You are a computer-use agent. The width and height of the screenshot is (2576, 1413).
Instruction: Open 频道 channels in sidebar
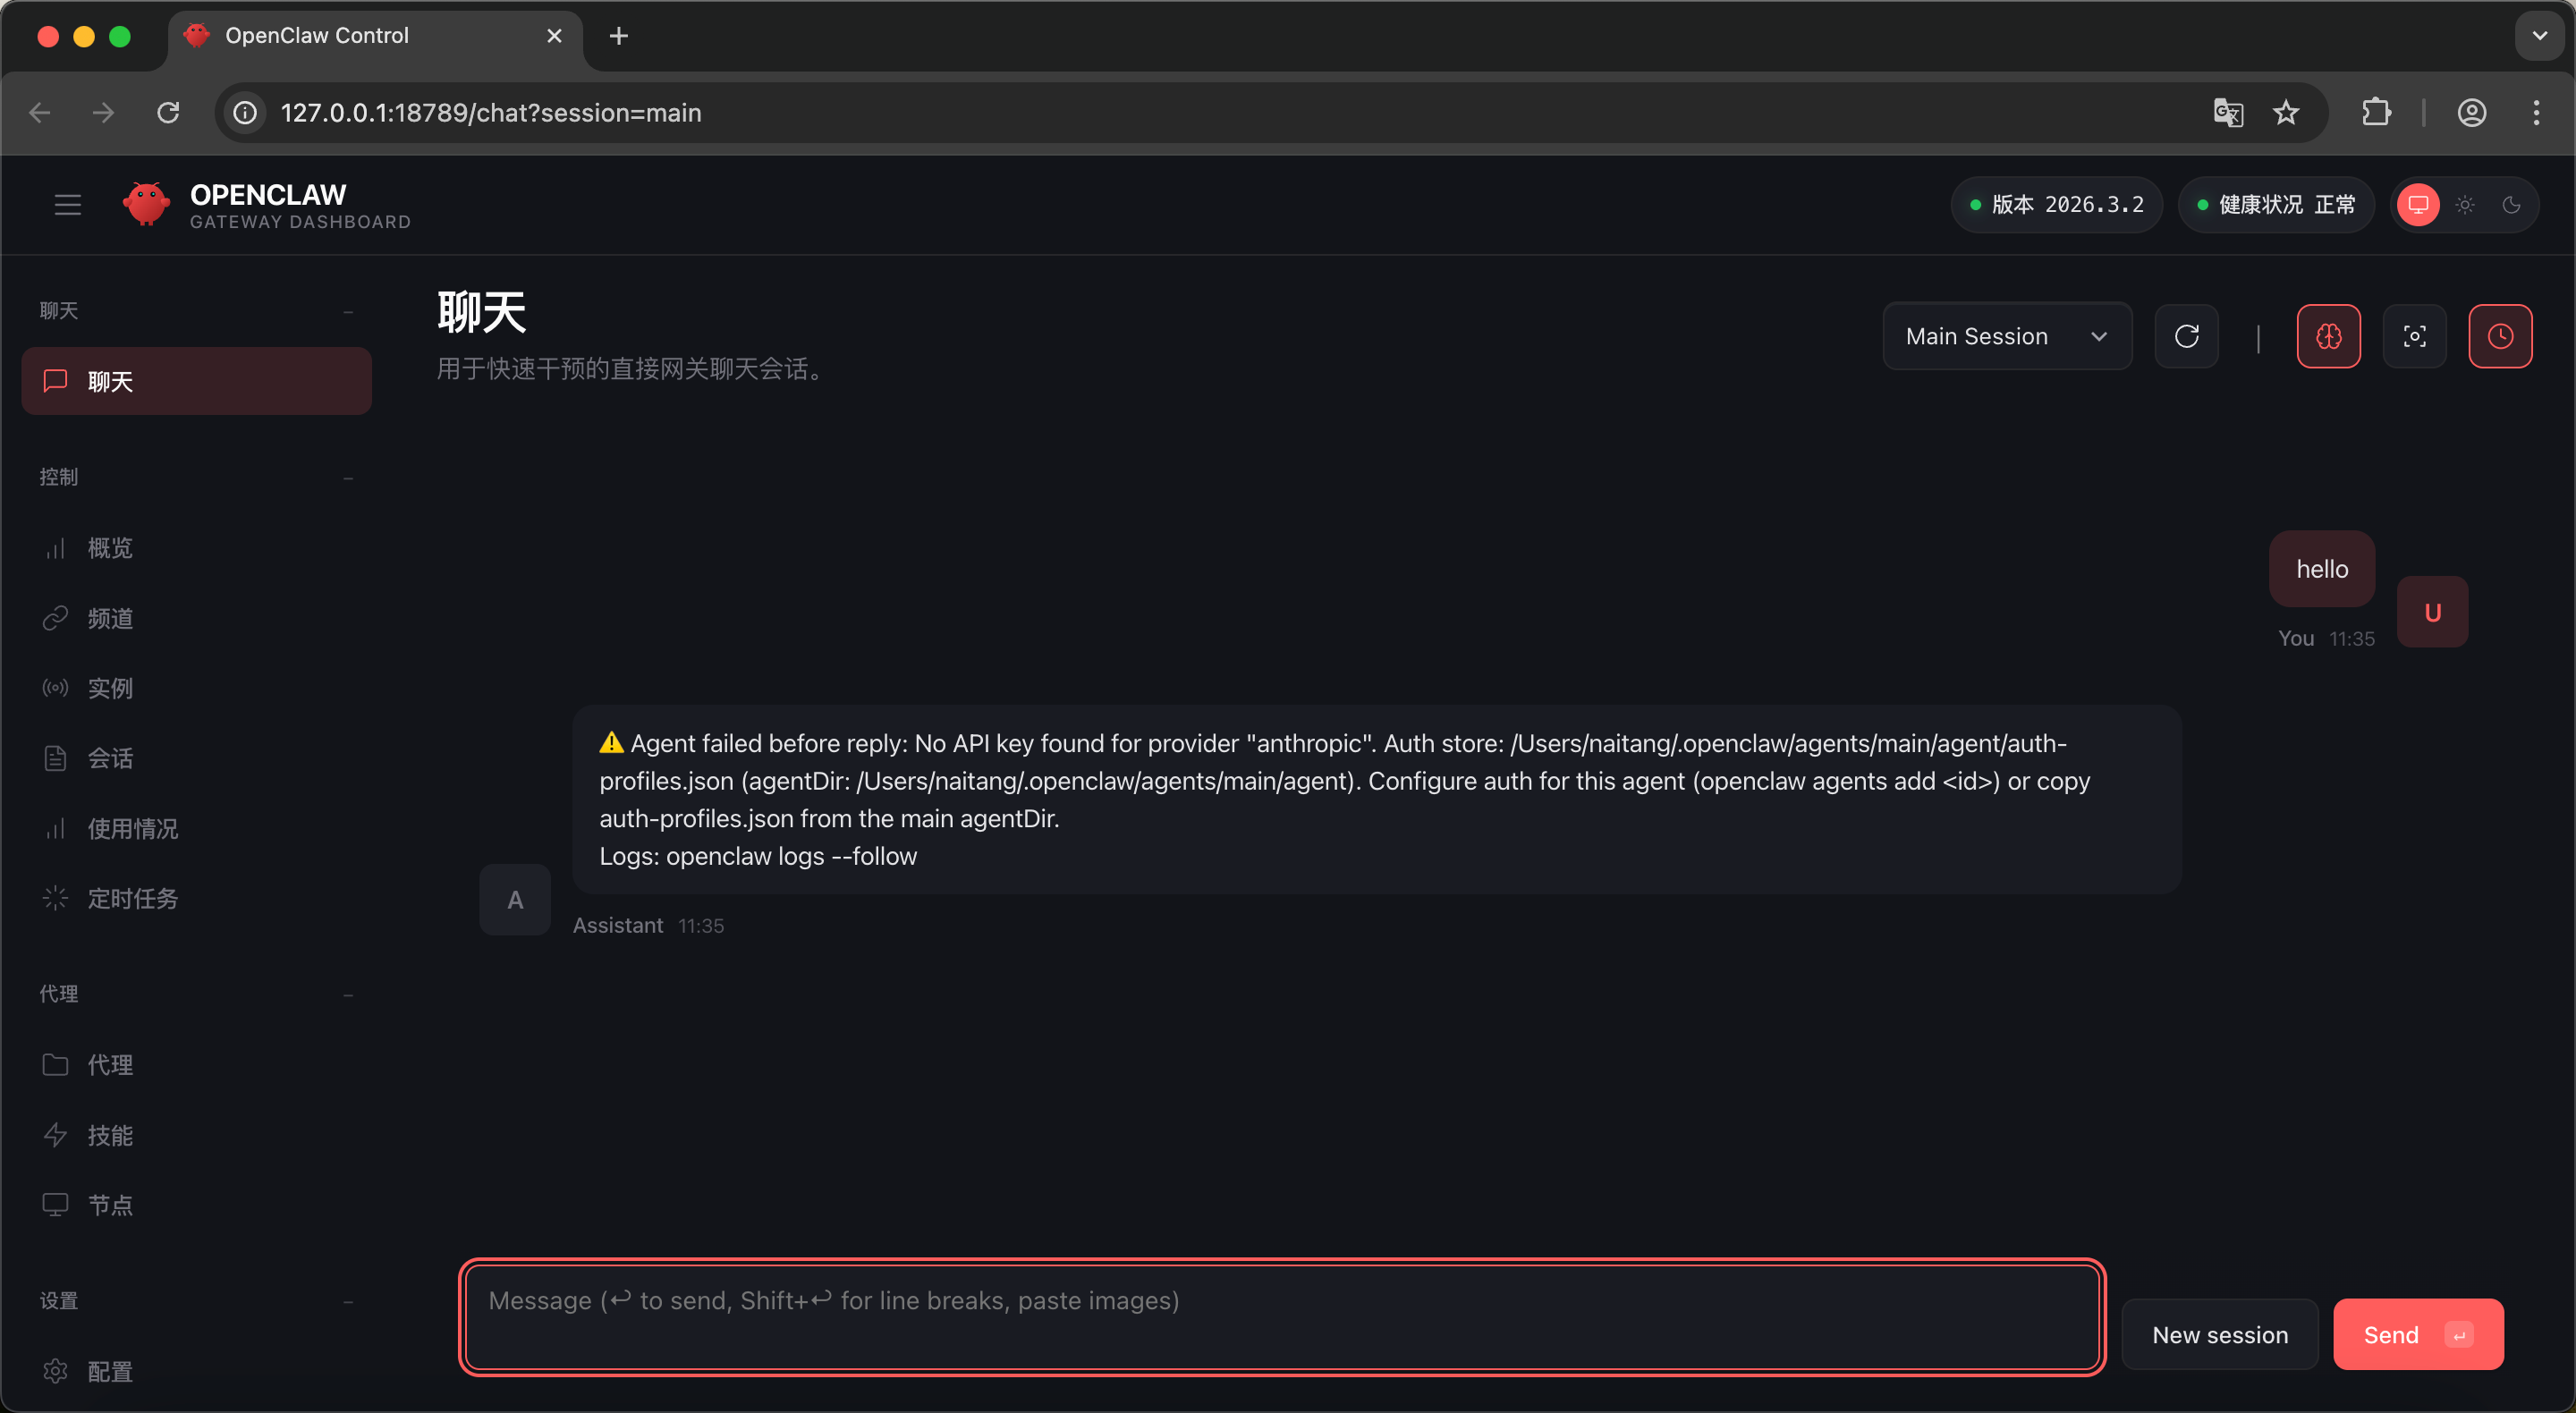(x=110, y=618)
